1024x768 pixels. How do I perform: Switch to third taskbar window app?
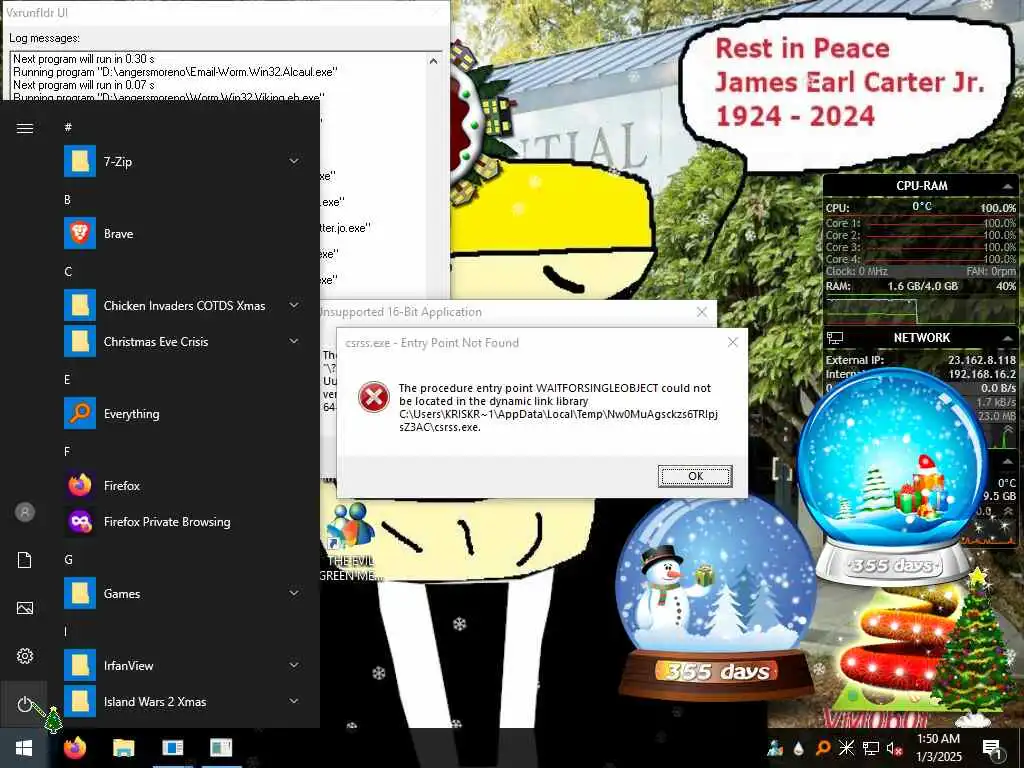(172, 748)
